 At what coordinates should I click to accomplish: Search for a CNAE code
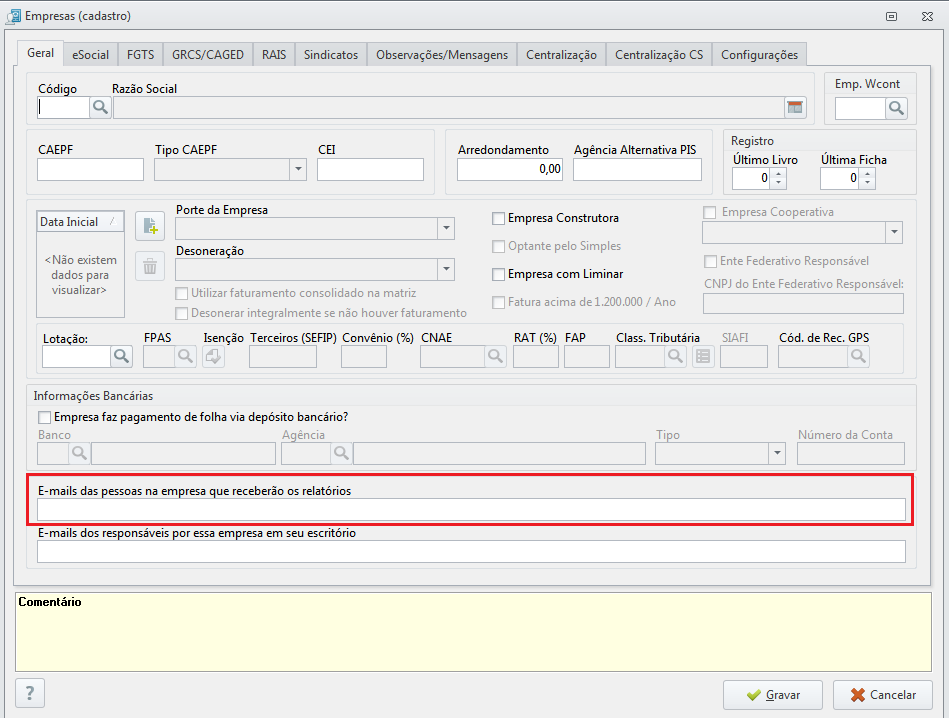(495, 356)
